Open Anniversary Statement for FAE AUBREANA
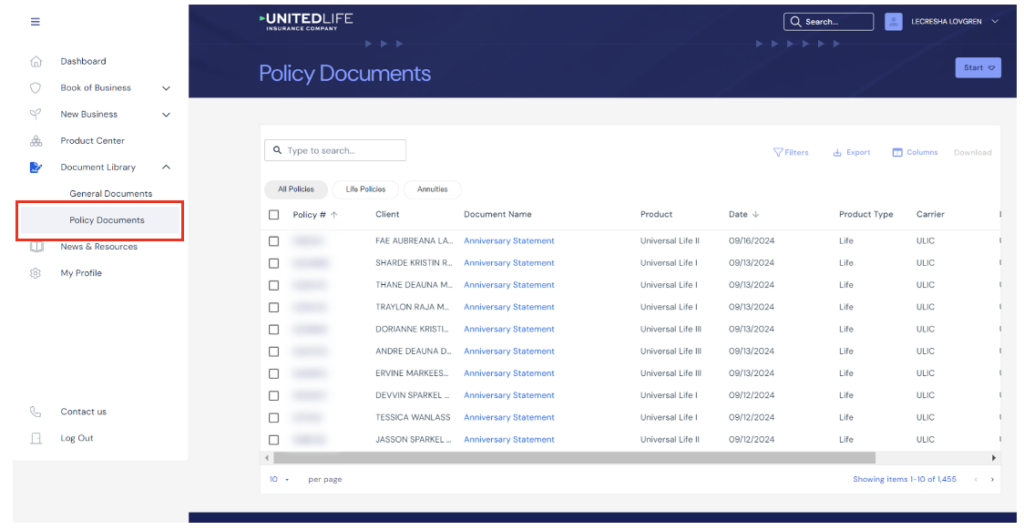This screenshot has height=530, width=1024. click(x=509, y=241)
